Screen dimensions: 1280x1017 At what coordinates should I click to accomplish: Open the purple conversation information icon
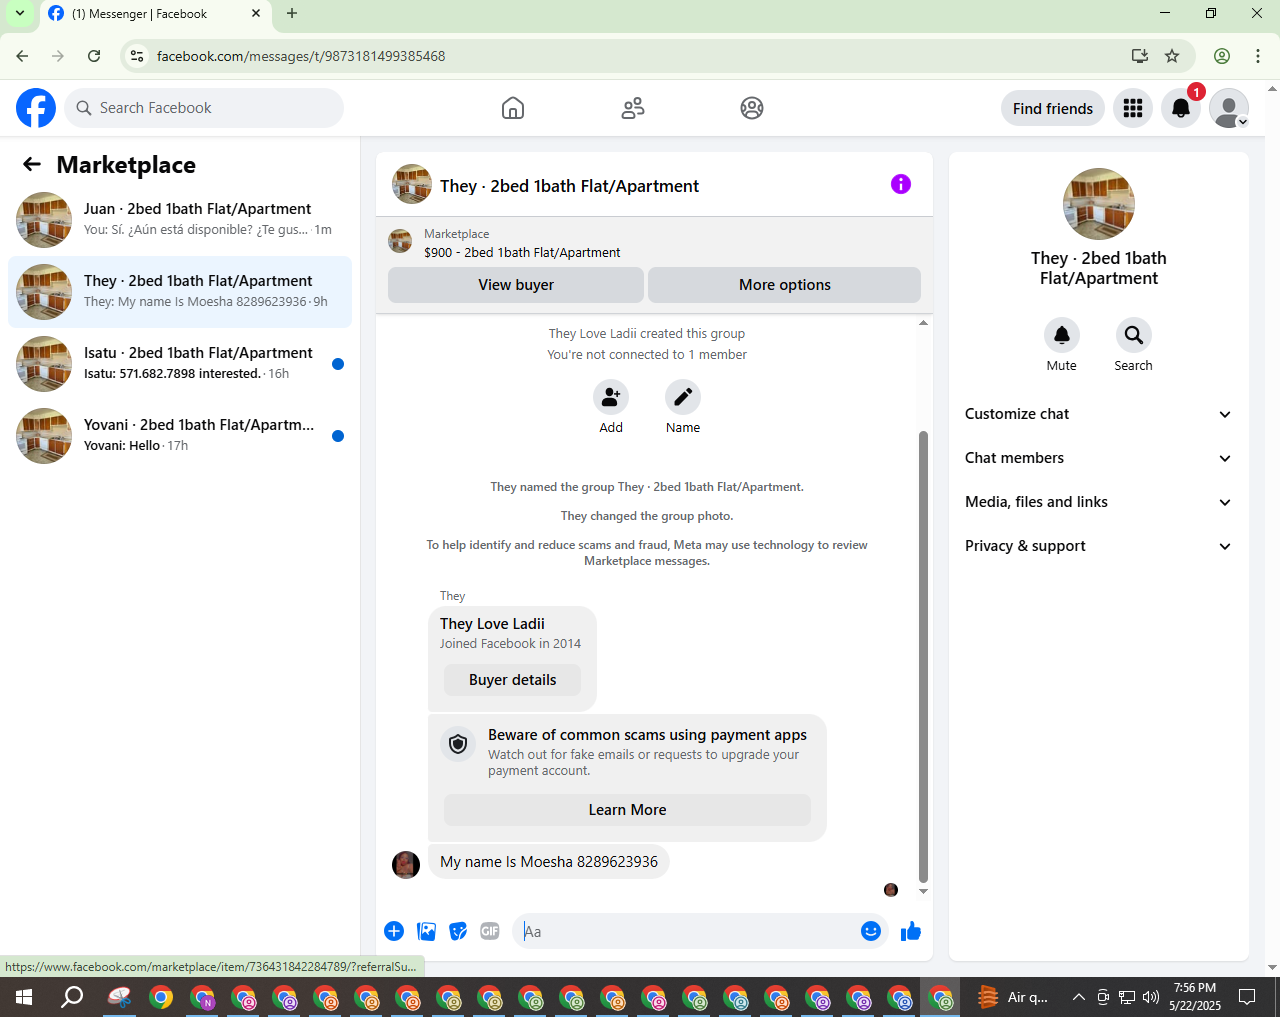click(901, 184)
